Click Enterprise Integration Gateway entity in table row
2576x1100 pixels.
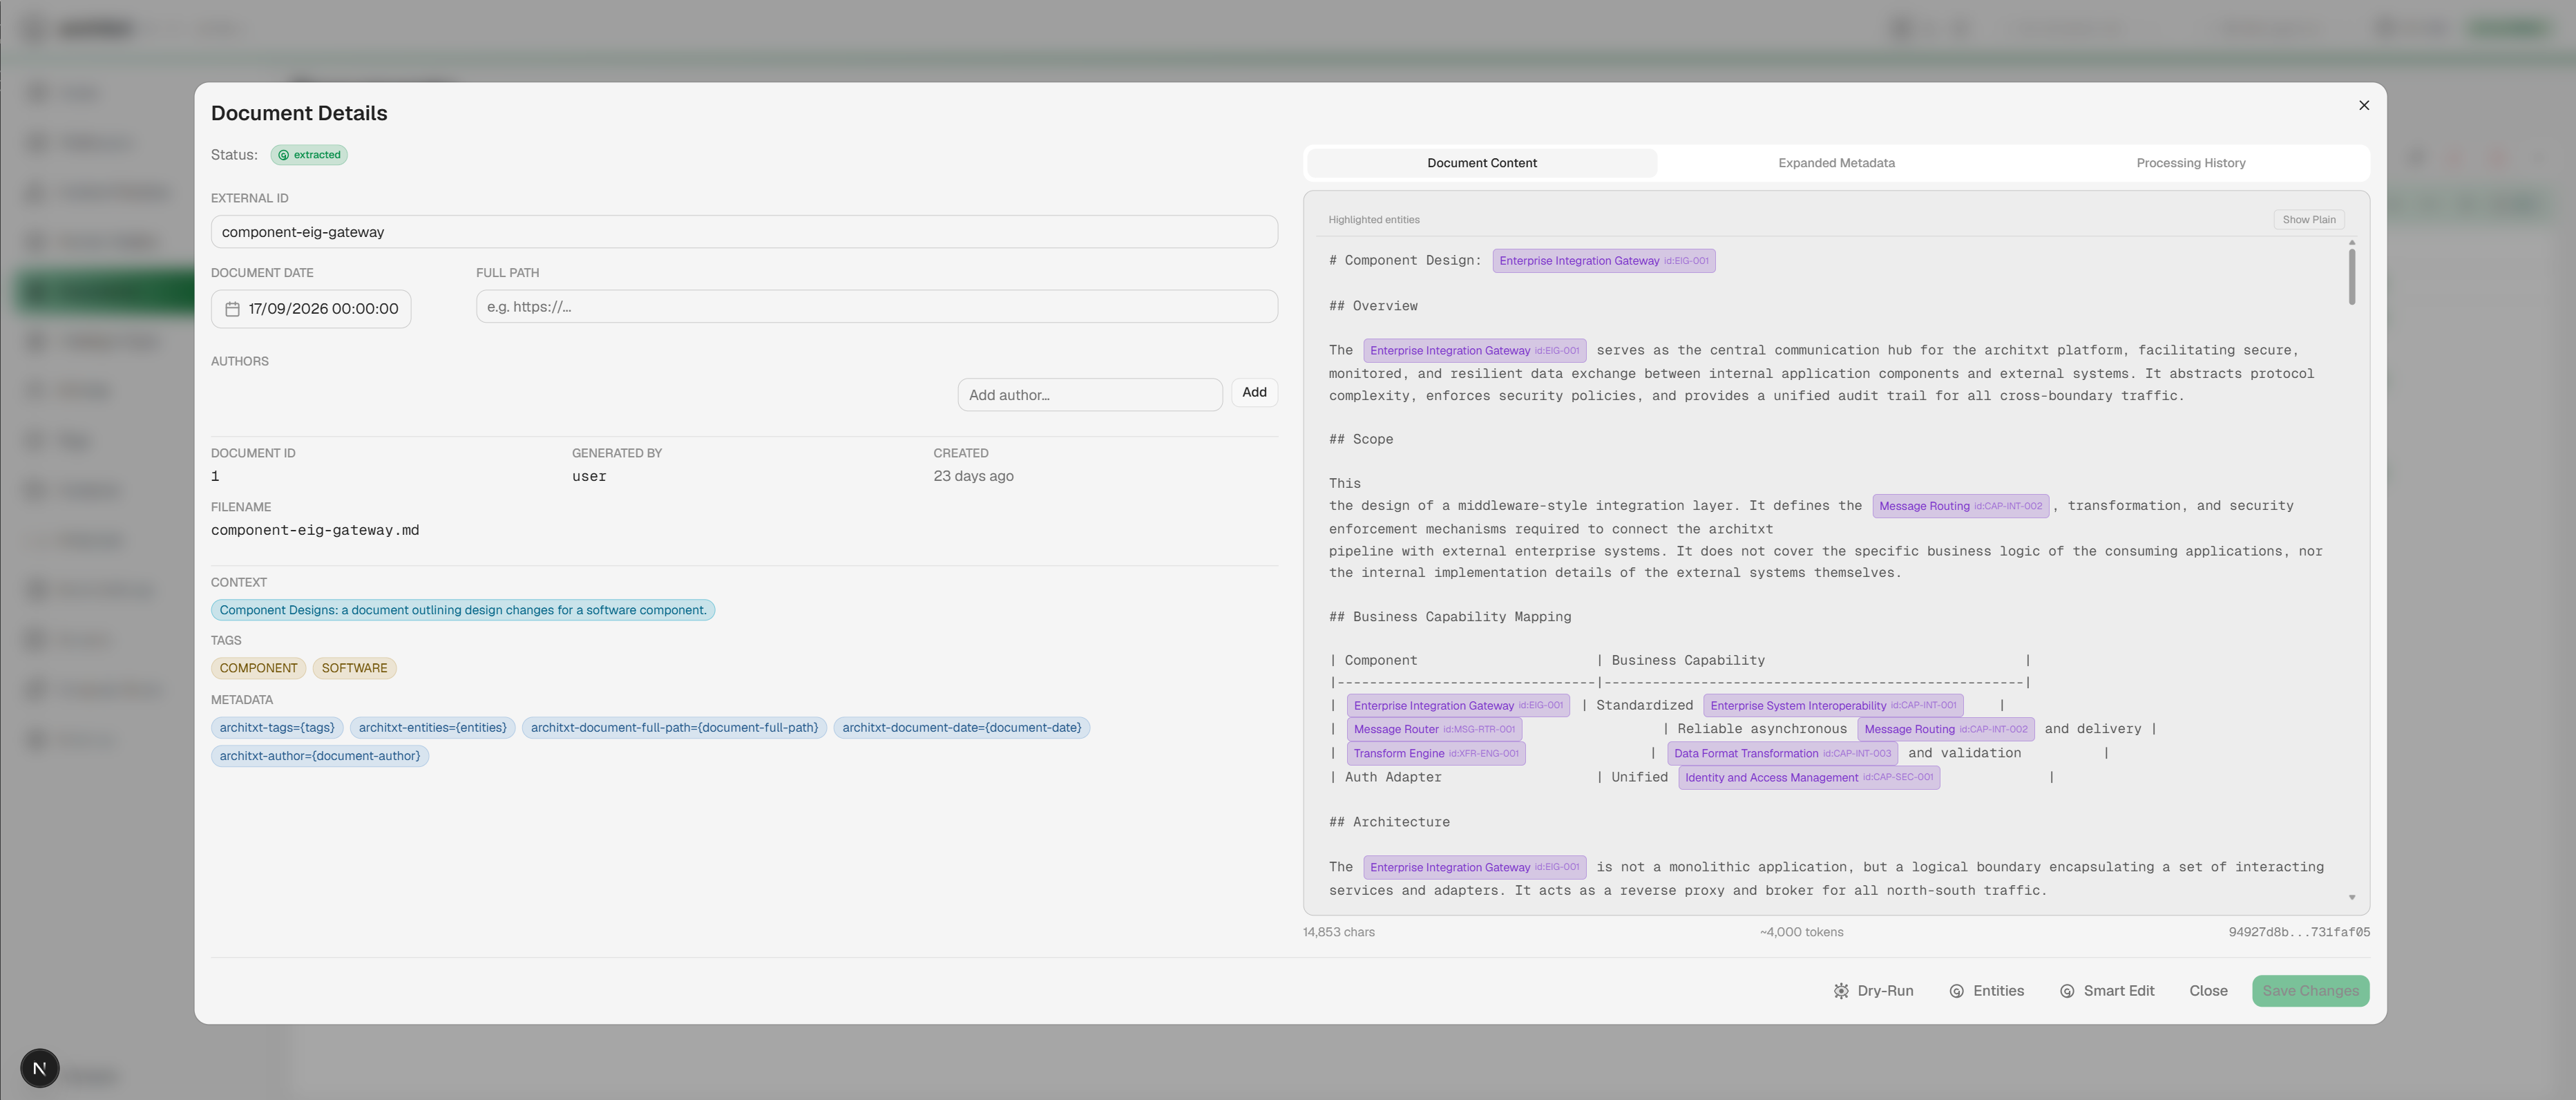click(x=1458, y=706)
